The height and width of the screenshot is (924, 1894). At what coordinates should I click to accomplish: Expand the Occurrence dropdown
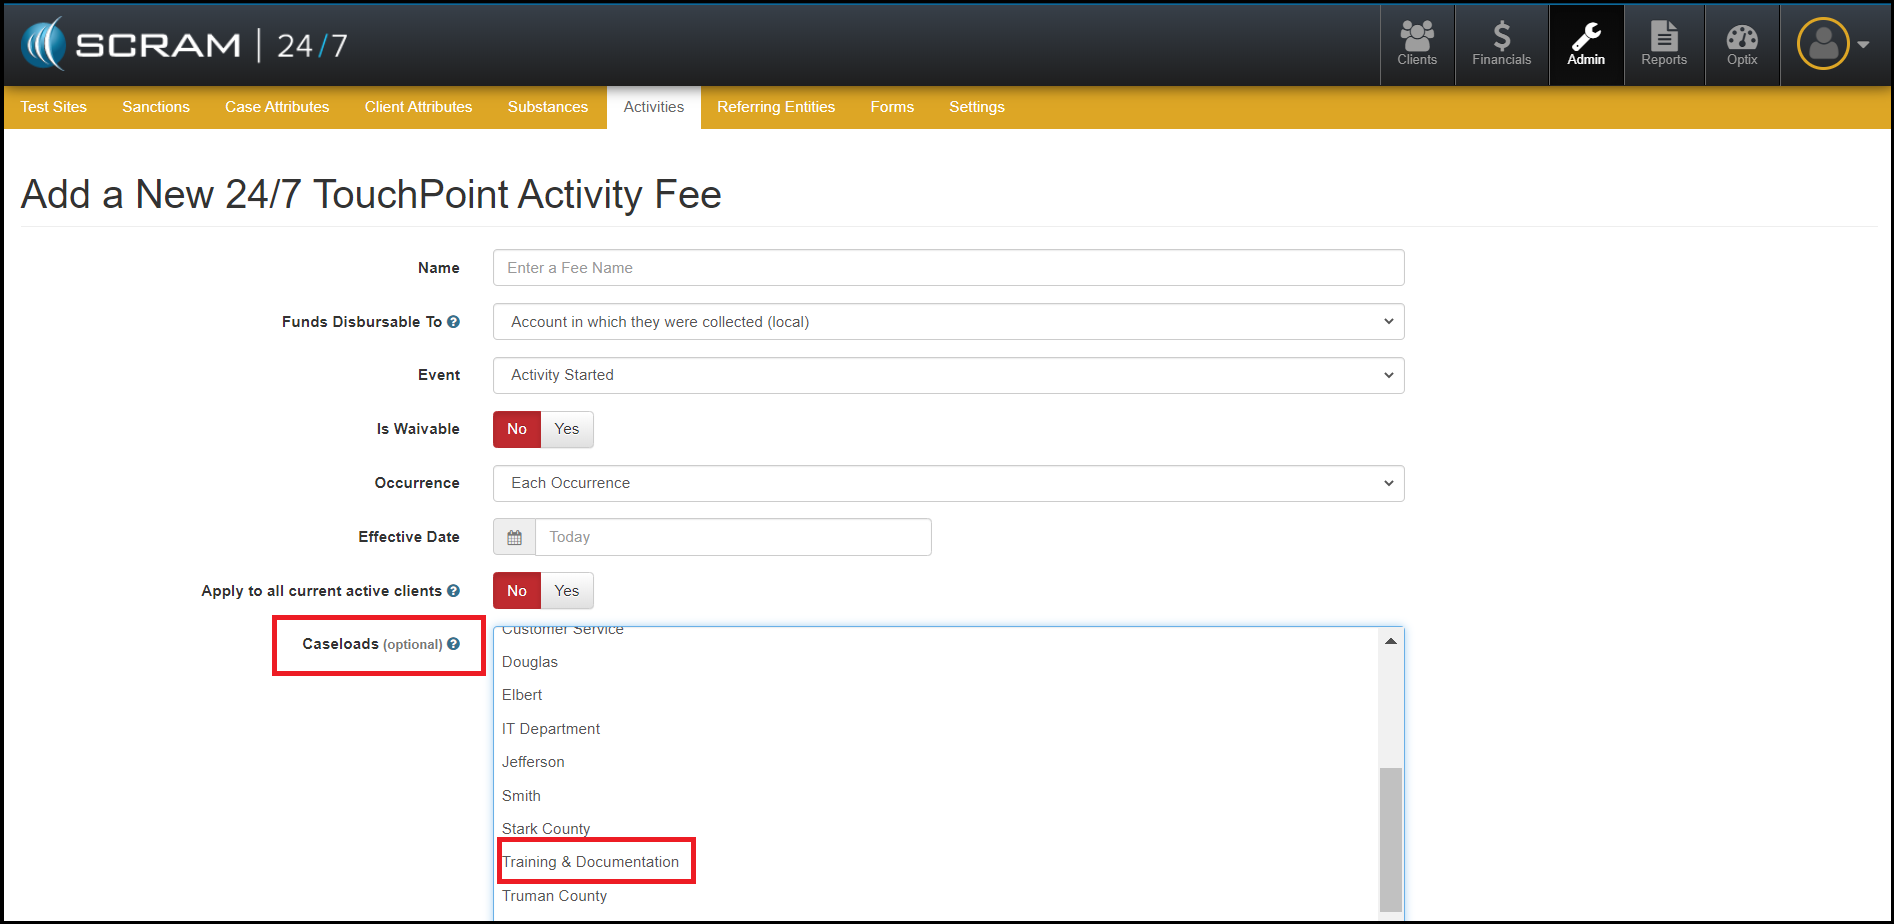(948, 484)
